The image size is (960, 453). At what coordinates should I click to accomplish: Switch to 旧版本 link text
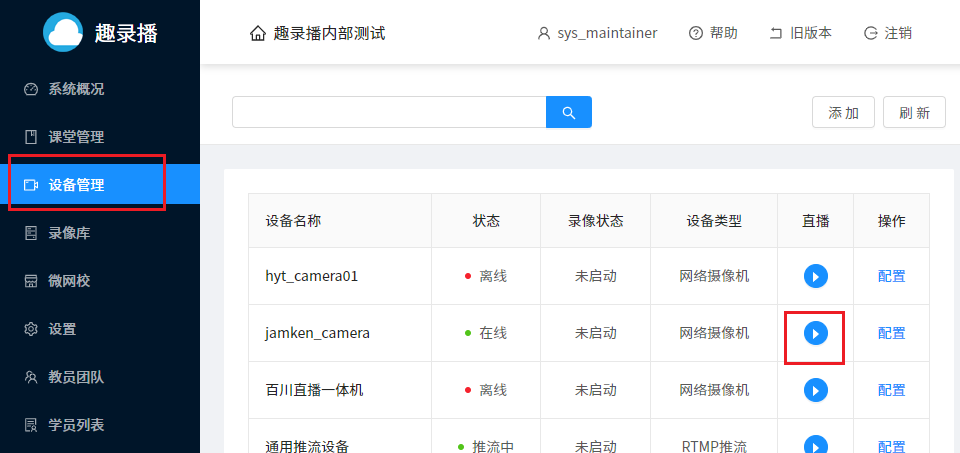811,33
